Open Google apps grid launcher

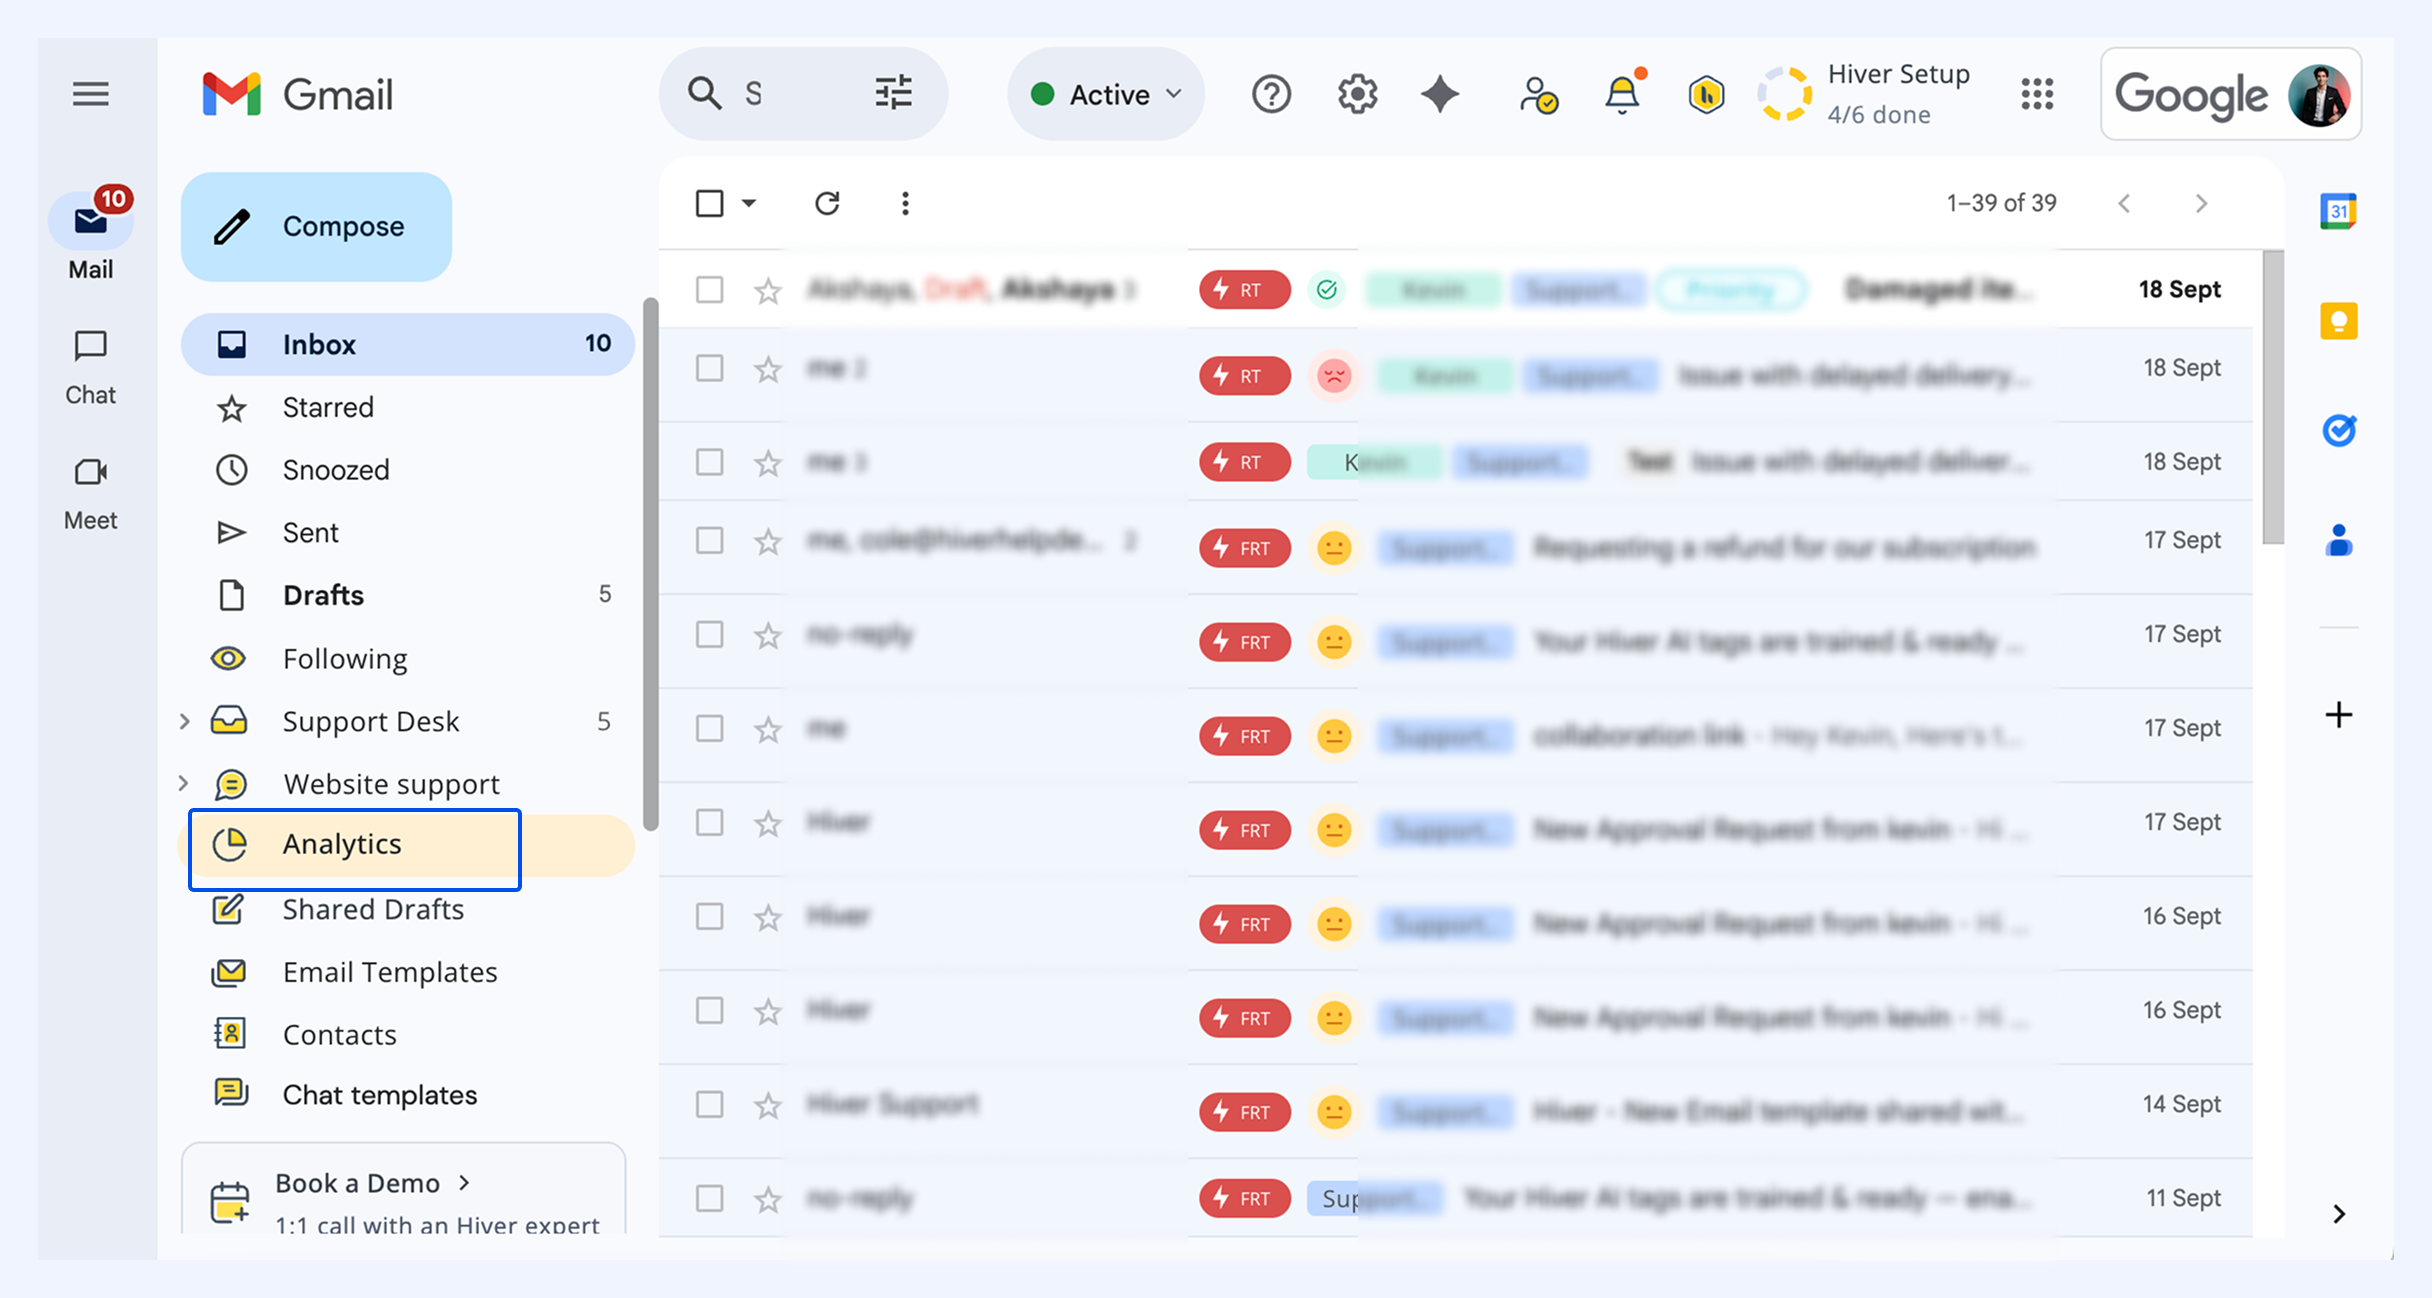point(2037,95)
